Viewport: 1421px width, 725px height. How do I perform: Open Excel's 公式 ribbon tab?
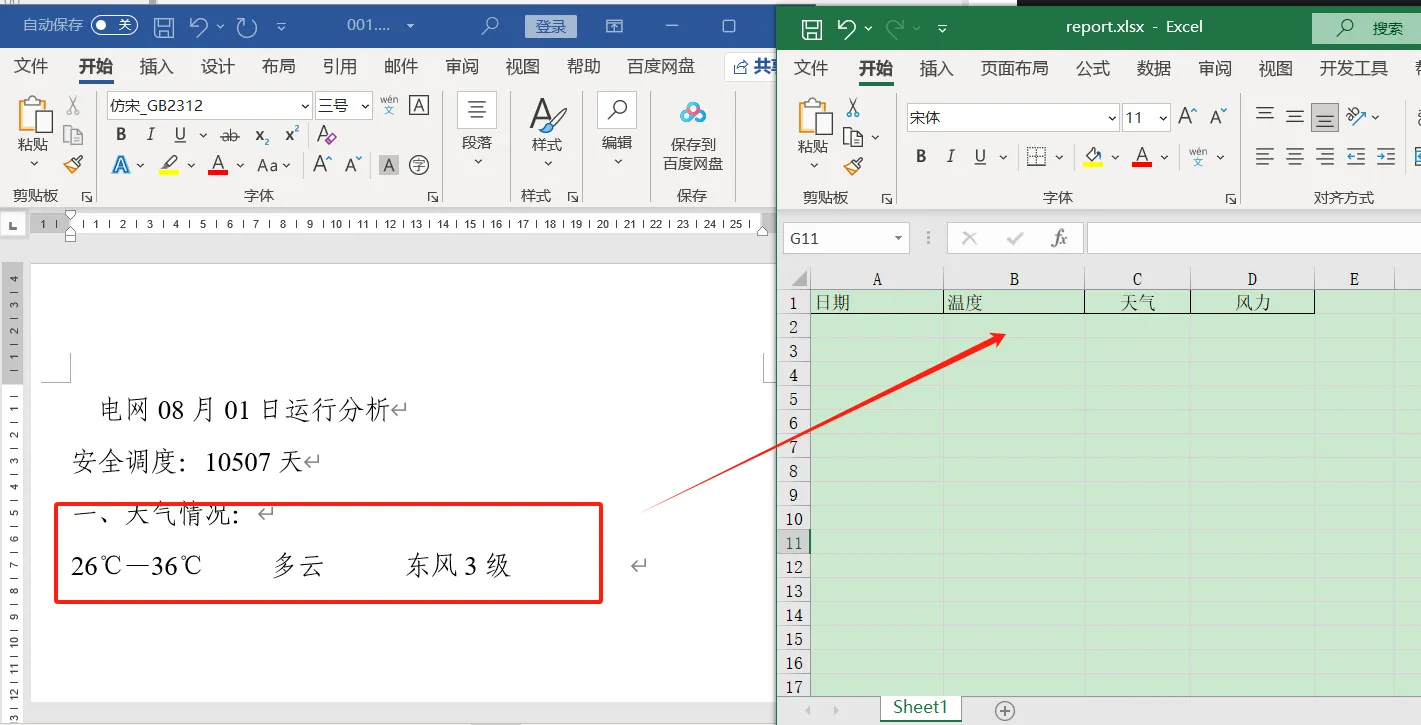coord(1093,68)
